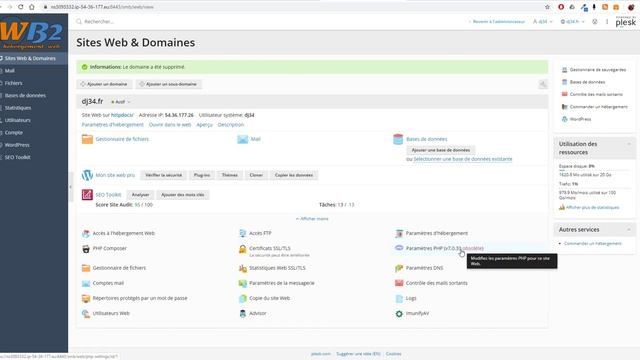Reload the page using browser refresh icon
Viewport: 640px width, 360px height.
[x=20, y=7]
